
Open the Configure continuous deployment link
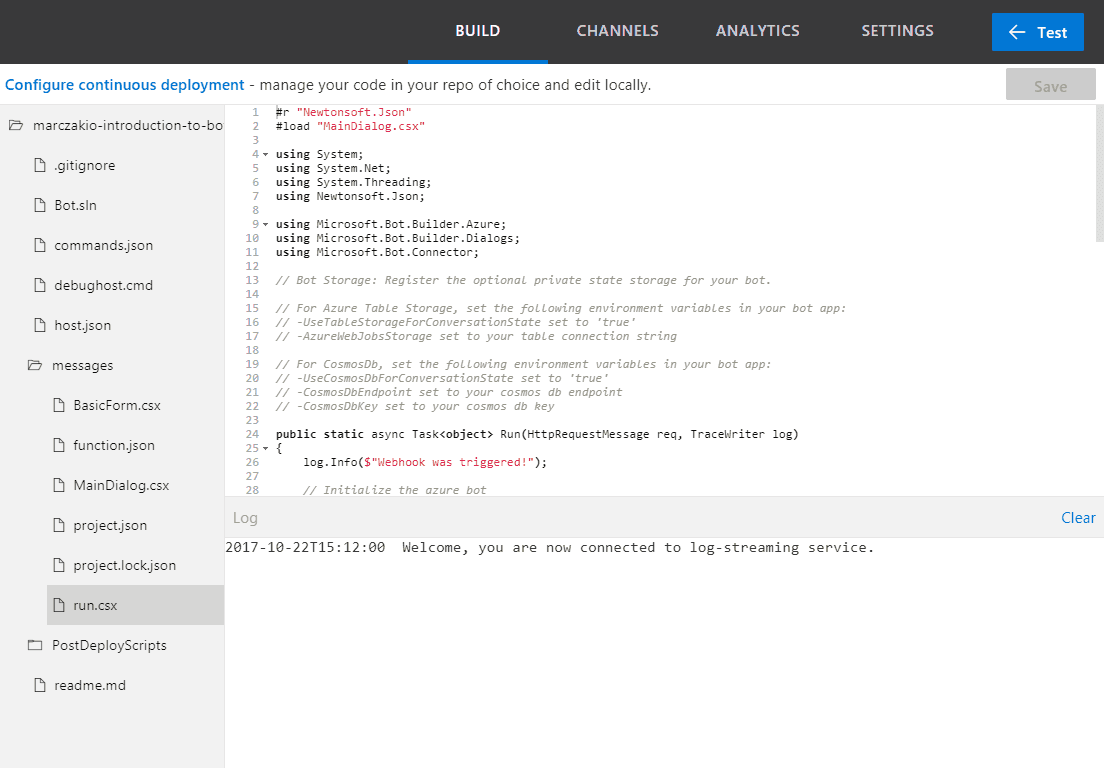click(x=124, y=85)
